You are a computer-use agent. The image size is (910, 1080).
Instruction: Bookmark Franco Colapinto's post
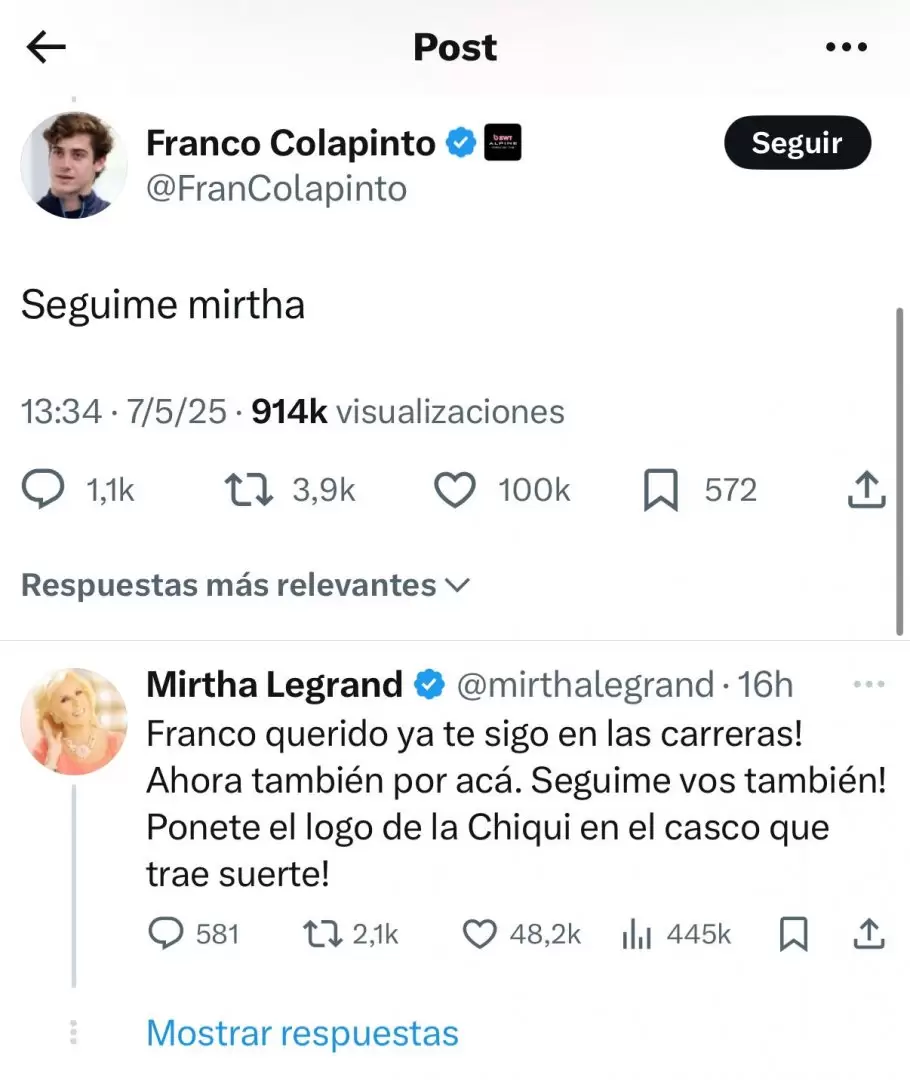click(660, 490)
